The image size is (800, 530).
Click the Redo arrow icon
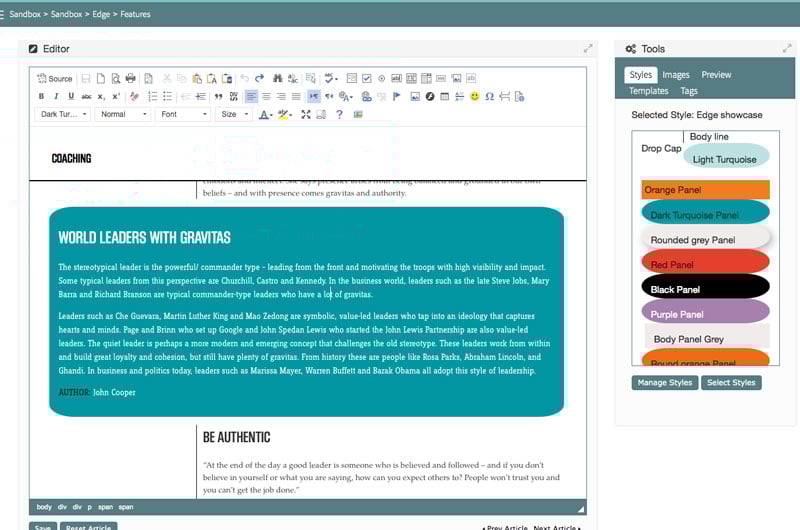(259, 78)
